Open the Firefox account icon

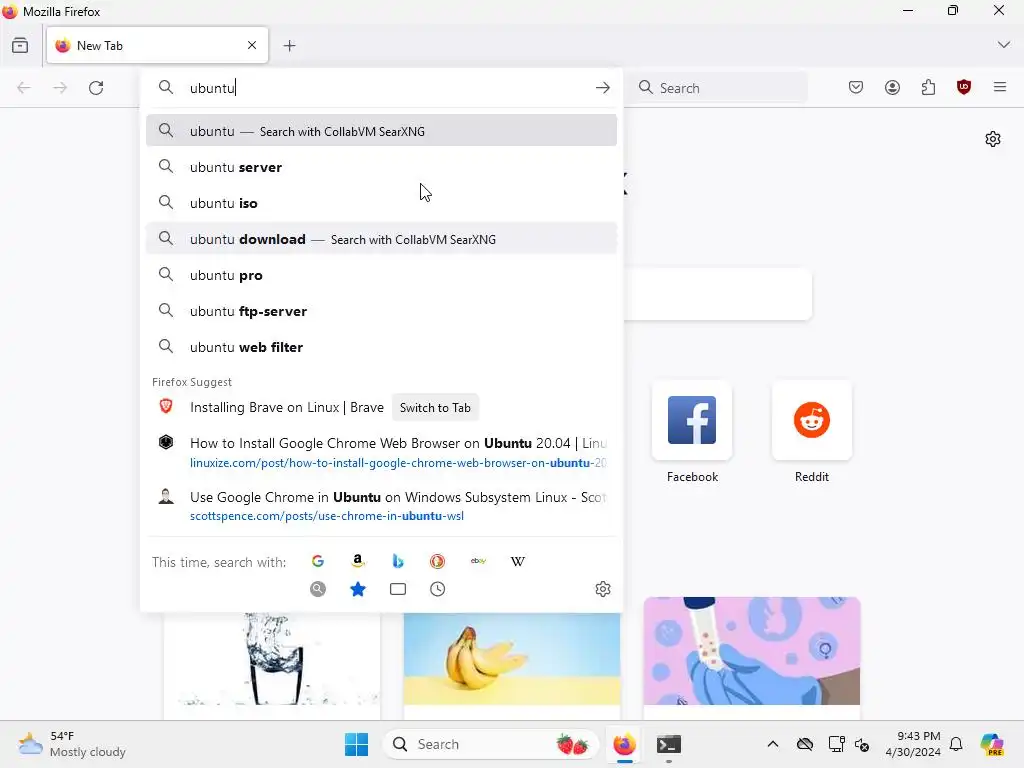(x=892, y=88)
